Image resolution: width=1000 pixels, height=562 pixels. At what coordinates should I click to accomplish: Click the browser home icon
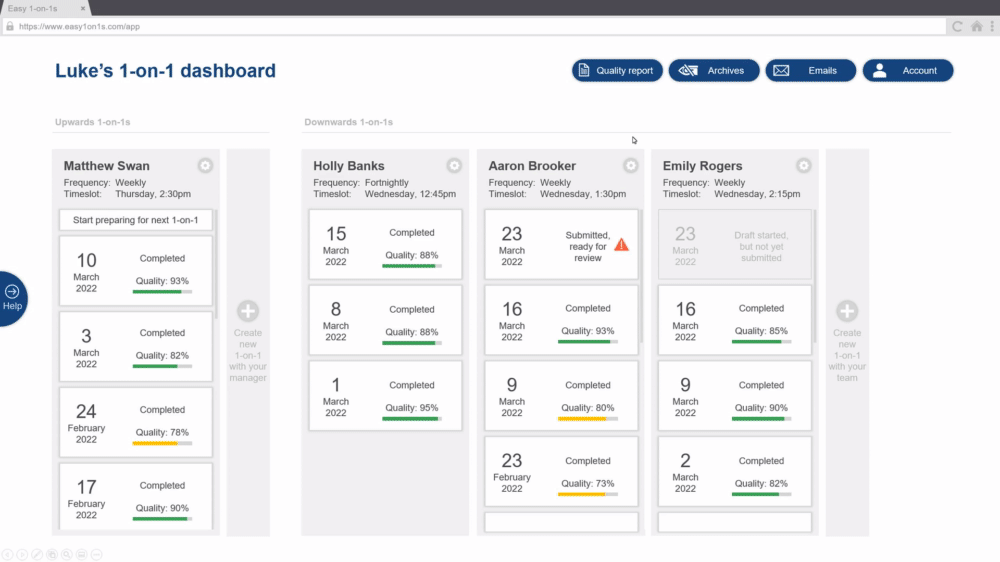975,27
